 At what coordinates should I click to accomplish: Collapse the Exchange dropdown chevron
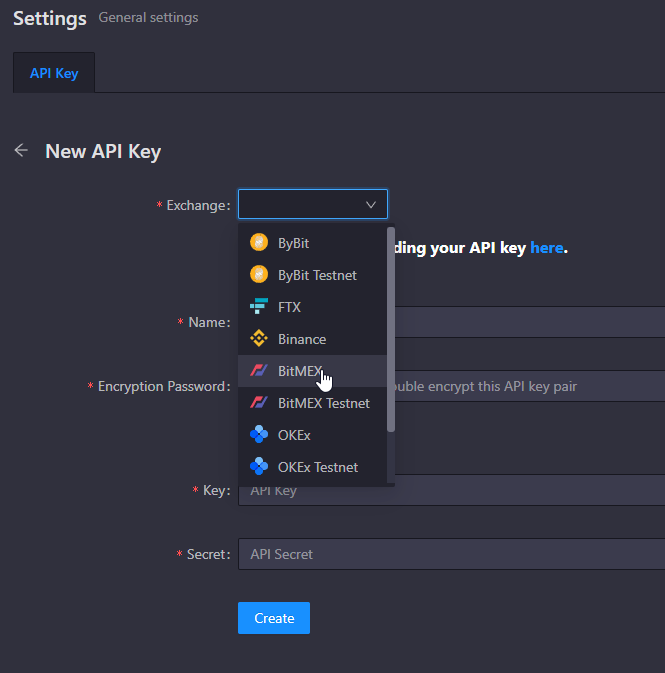click(371, 205)
